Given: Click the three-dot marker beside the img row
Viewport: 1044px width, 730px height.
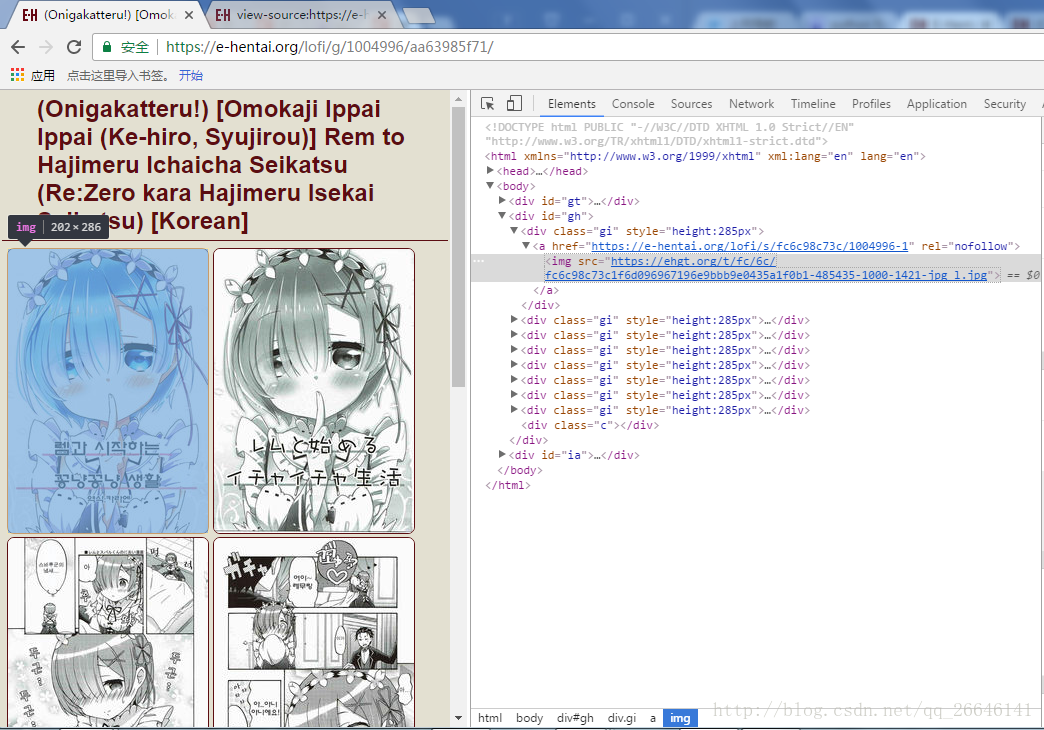Looking at the screenshot, I should click(478, 261).
